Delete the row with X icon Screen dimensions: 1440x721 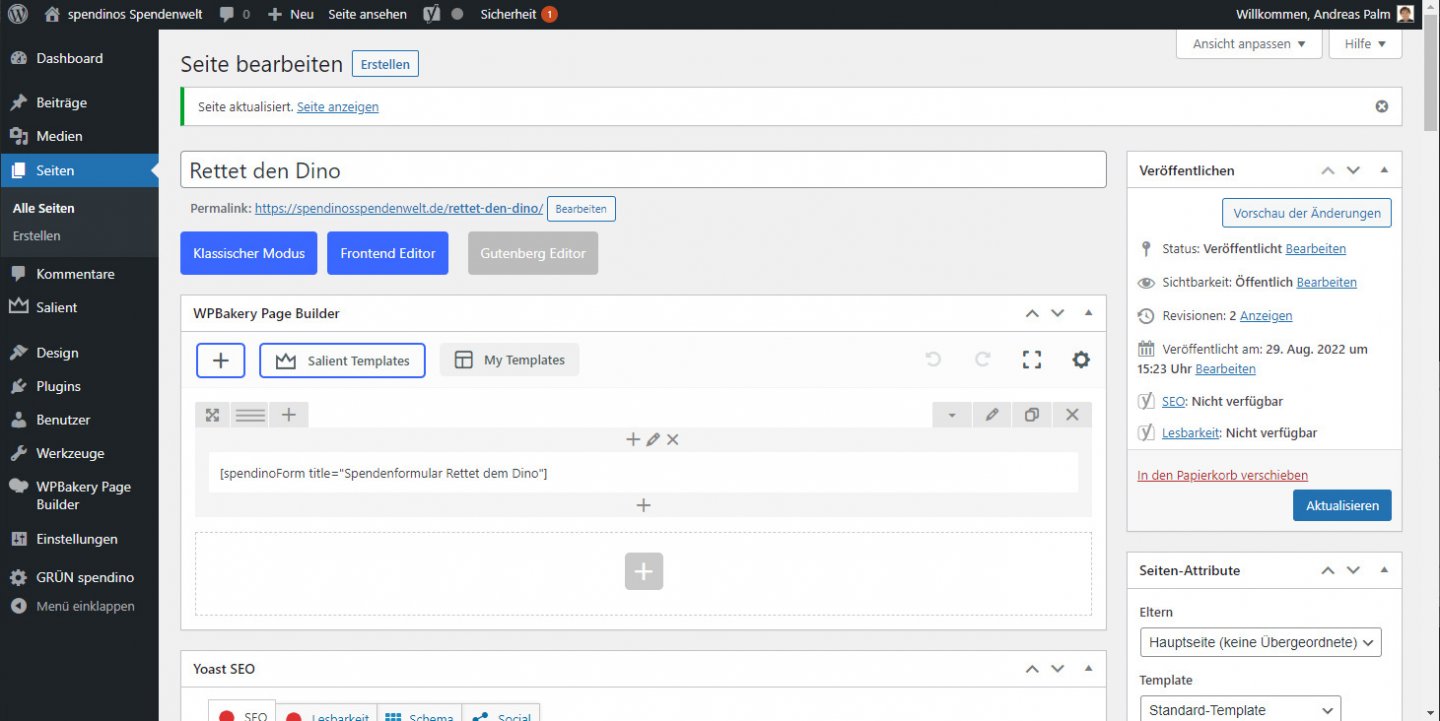pos(1072,415)
